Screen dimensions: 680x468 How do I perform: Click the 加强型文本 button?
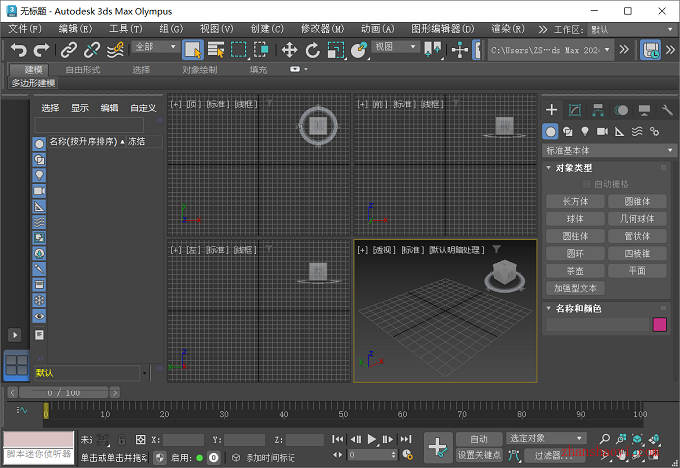click(575, 288)
